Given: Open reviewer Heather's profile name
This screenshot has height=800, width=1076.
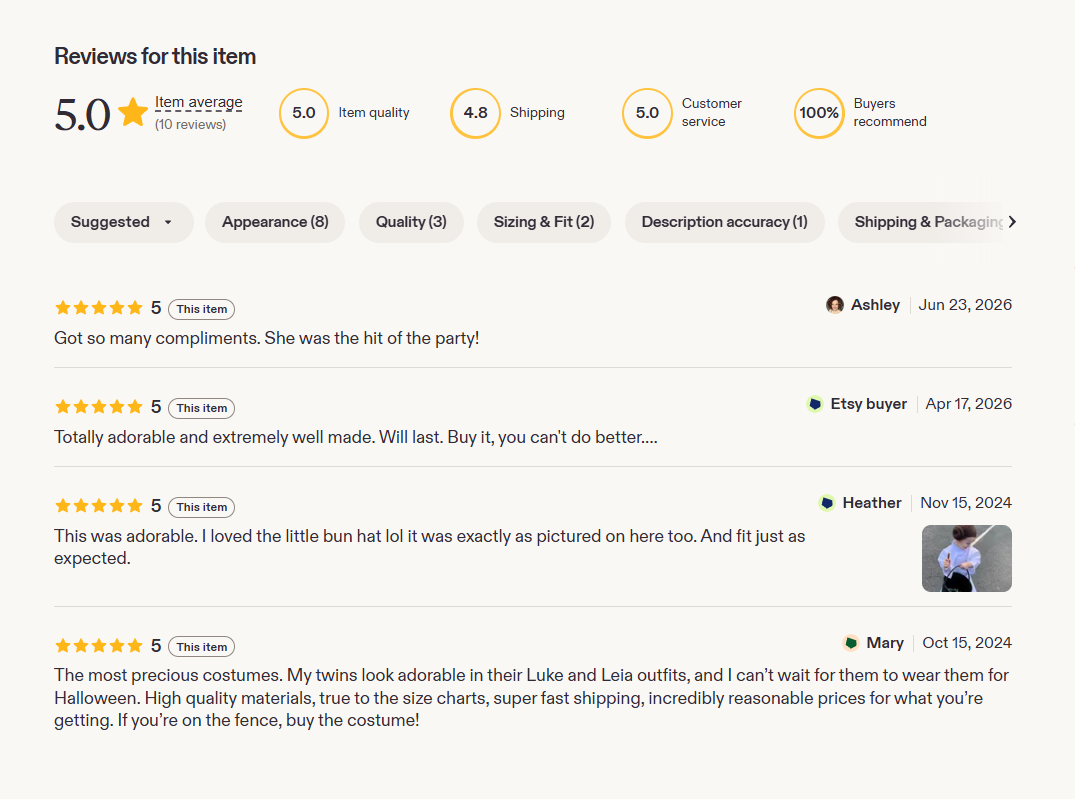Looking at the screenshot, I should pyautogui.click(x=872, y=503).
